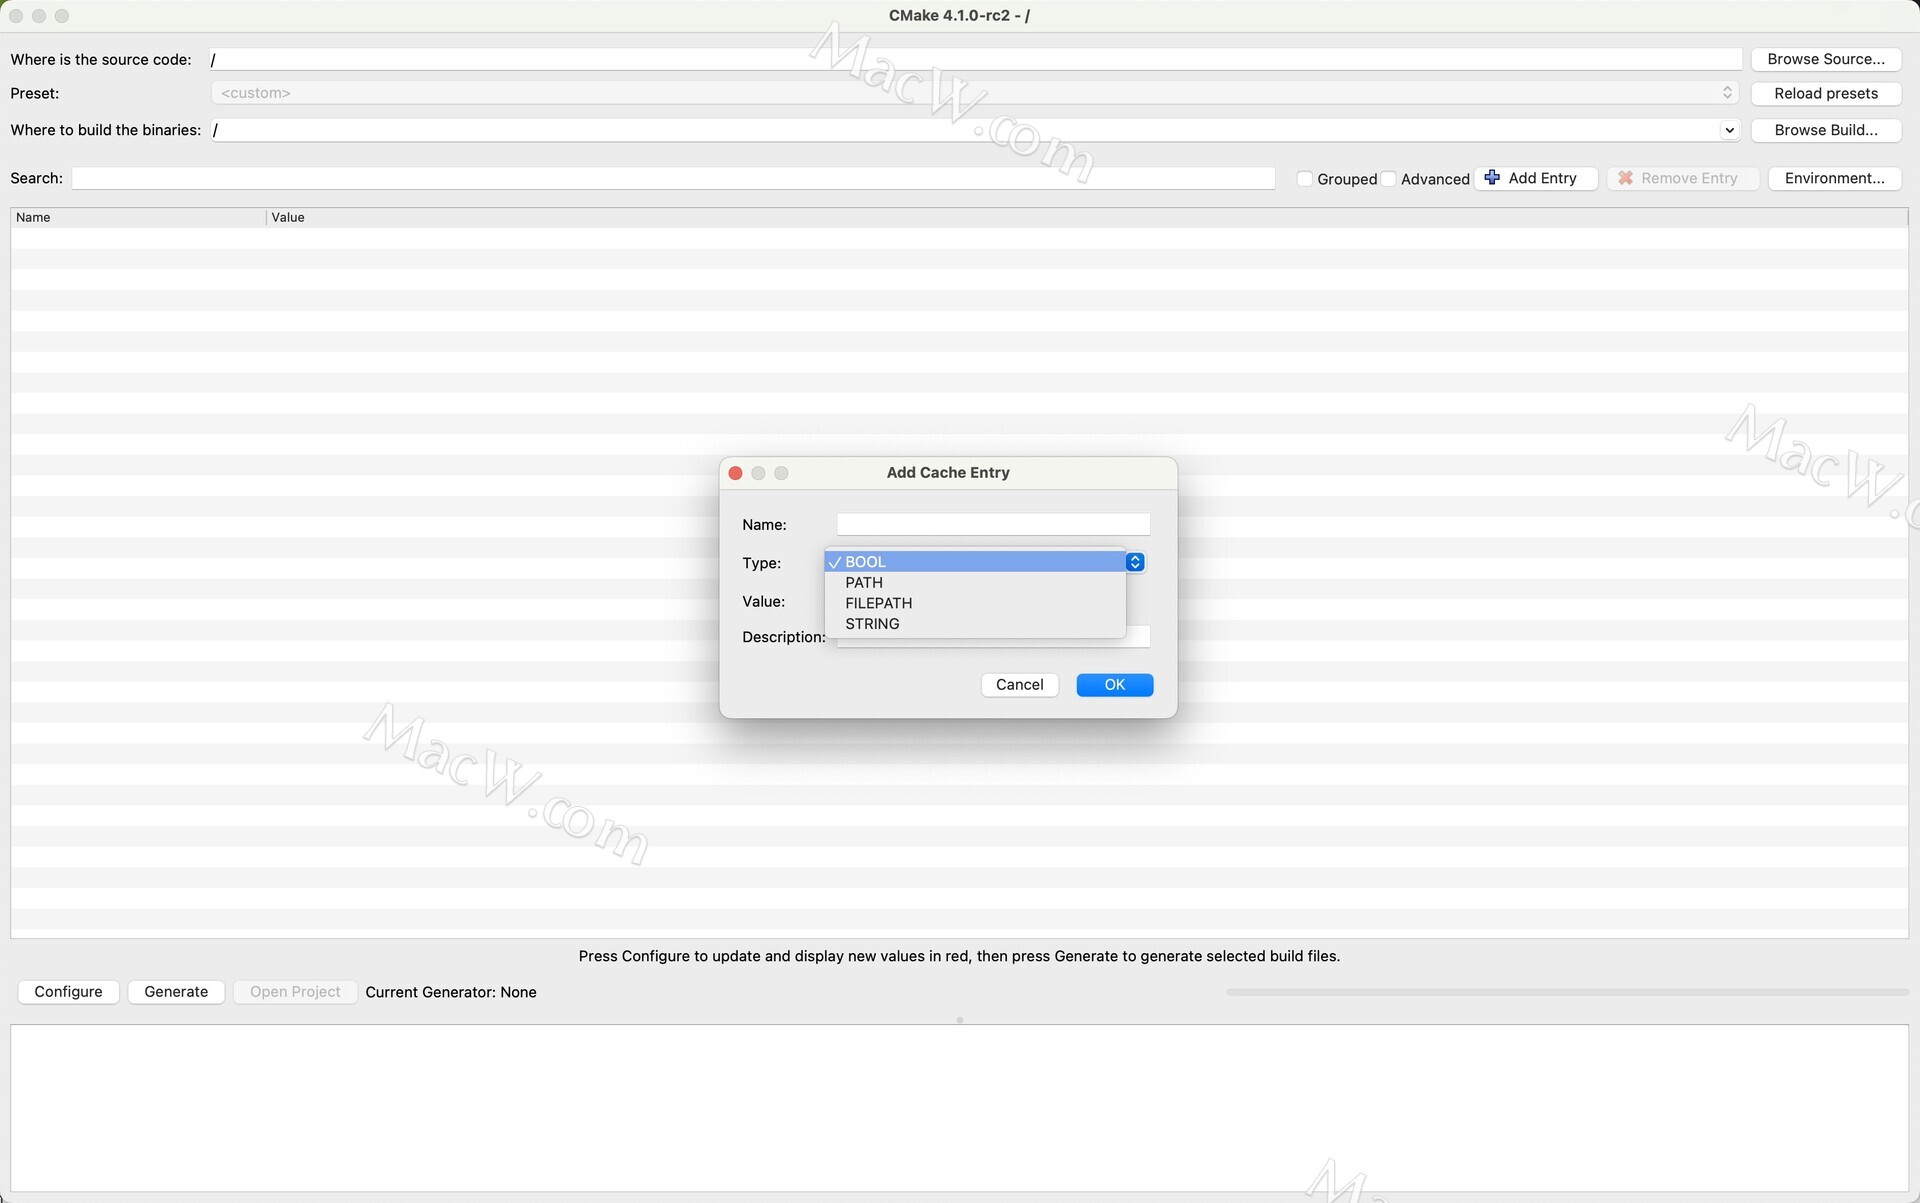Focus the source code path field
1920x1203 pixels.
point(975,59)
